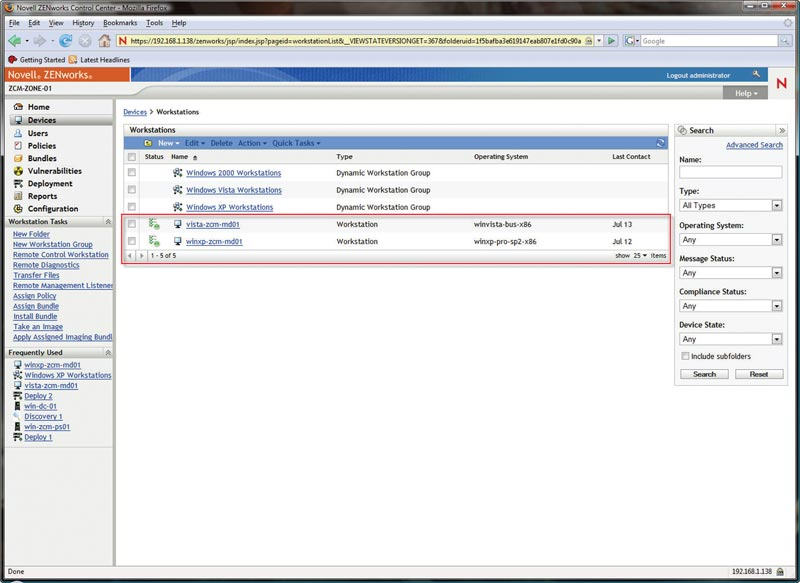Open the Message Status dropdown
The height and width of the screenshot is (583, 800).
(731, 273)
